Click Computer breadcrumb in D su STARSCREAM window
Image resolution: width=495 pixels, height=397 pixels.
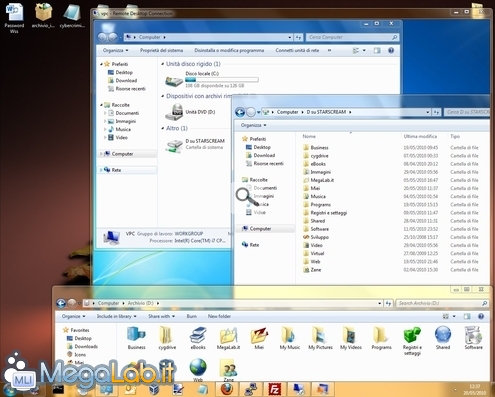tap(287, 112)
